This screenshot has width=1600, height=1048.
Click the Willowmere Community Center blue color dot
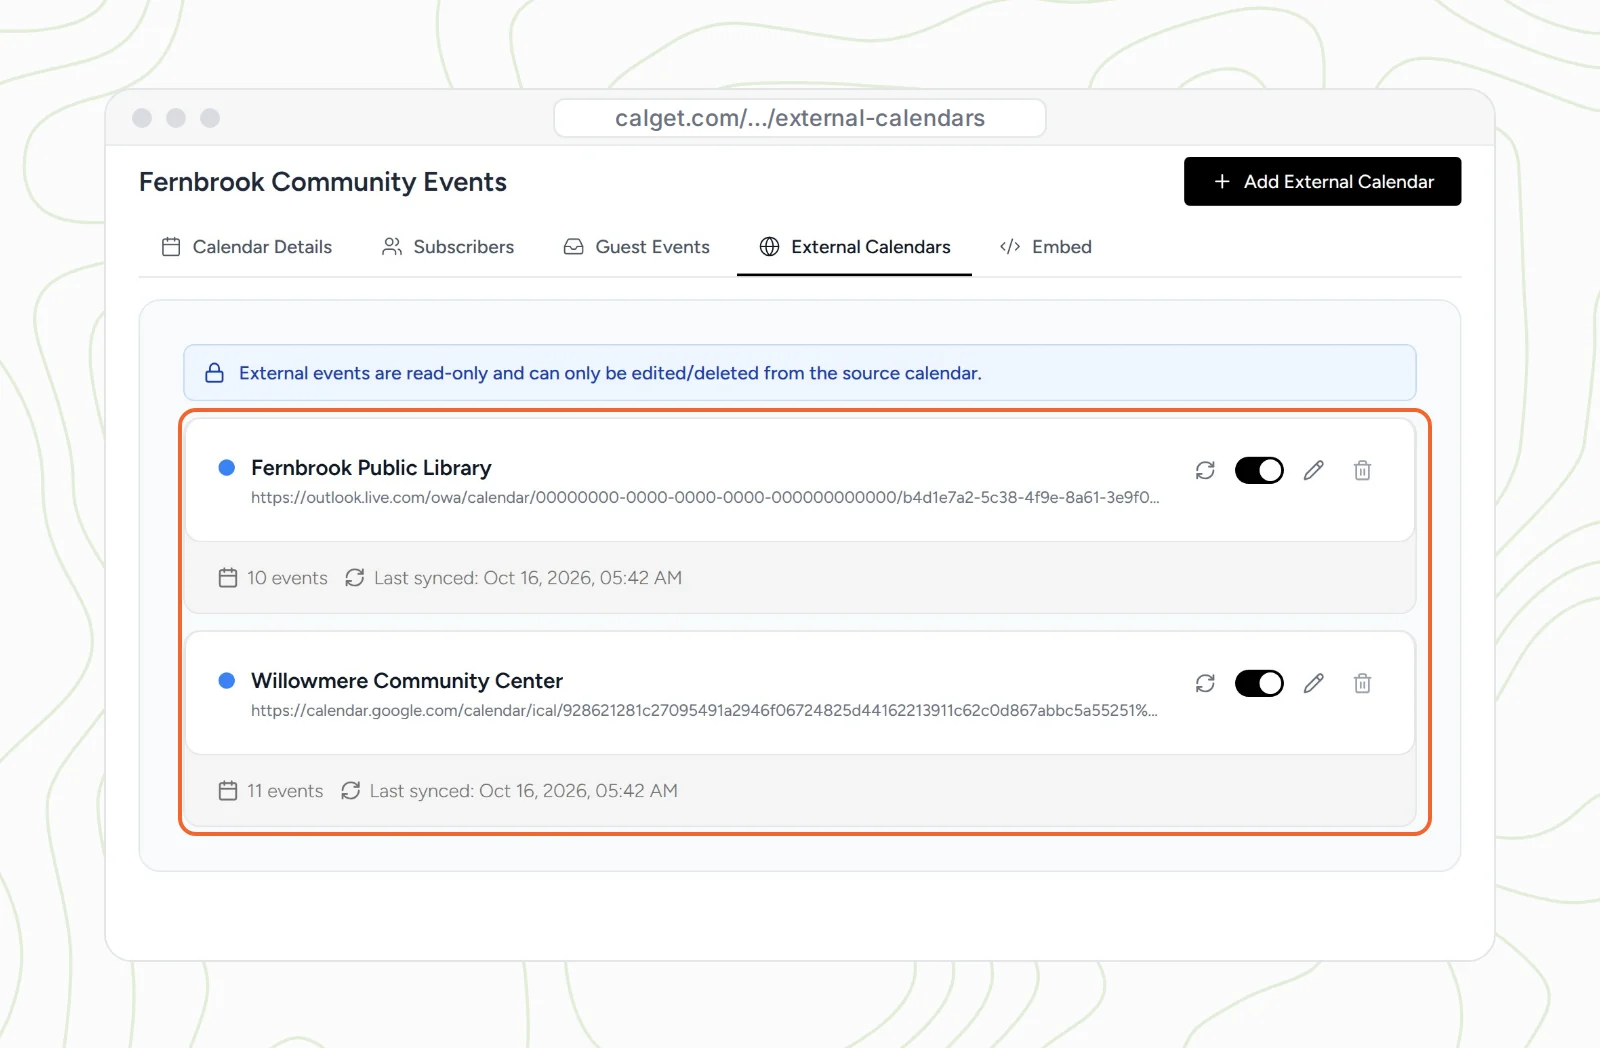[227, 680]
